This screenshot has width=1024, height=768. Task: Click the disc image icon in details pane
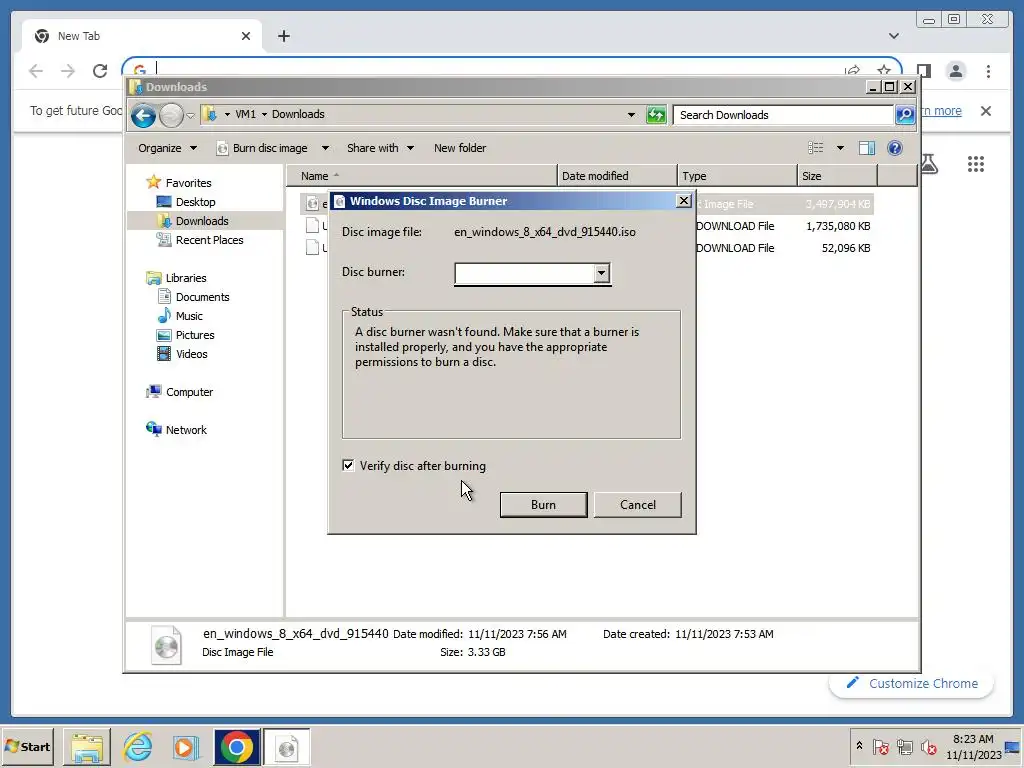click(x=167, y=645)
